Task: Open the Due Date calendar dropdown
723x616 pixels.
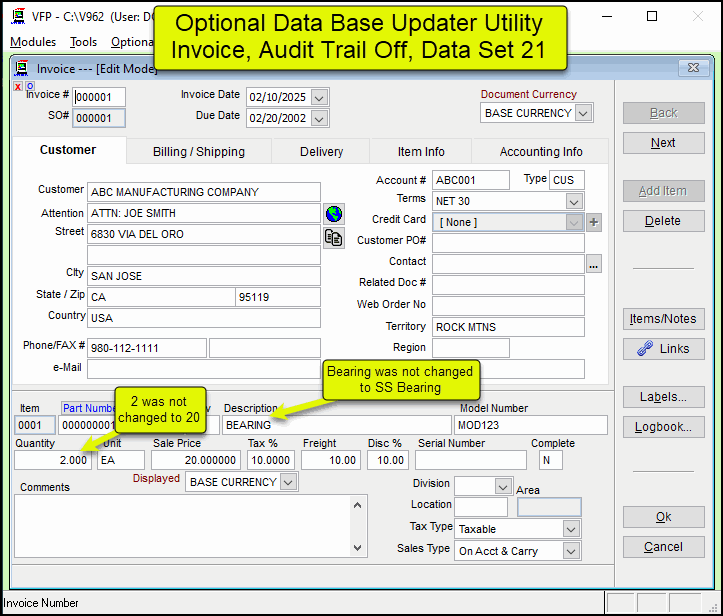Action: (x=319, y=118)
